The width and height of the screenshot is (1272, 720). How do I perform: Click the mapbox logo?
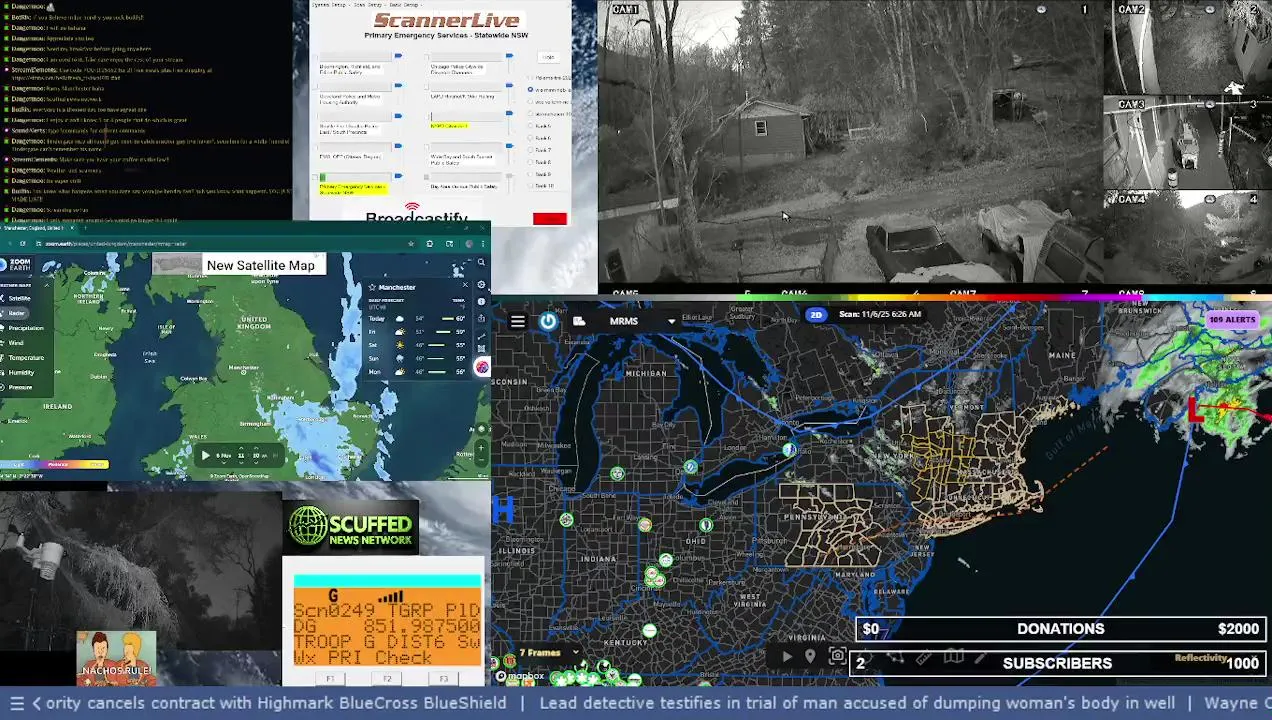click(x=520, y=676)
